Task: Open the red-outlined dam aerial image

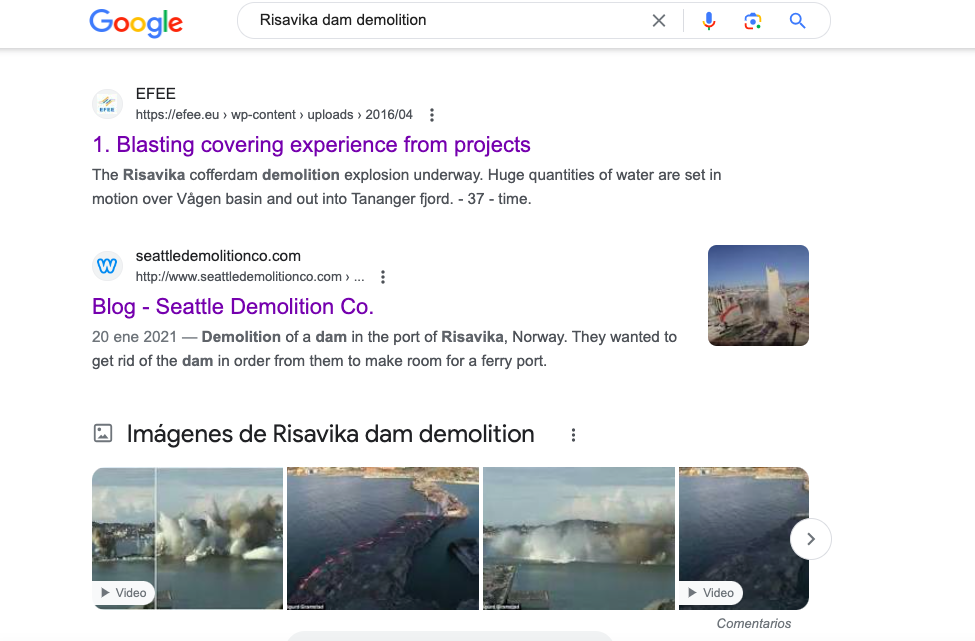Action: (382, 538)
